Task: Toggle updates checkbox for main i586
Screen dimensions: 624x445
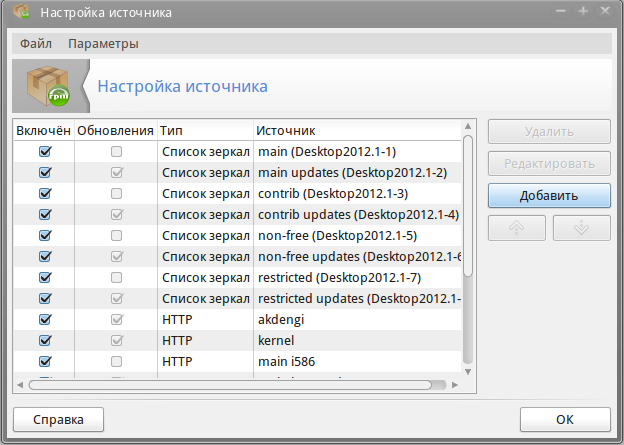Action: pyautogui.click(x=117, y=361)
